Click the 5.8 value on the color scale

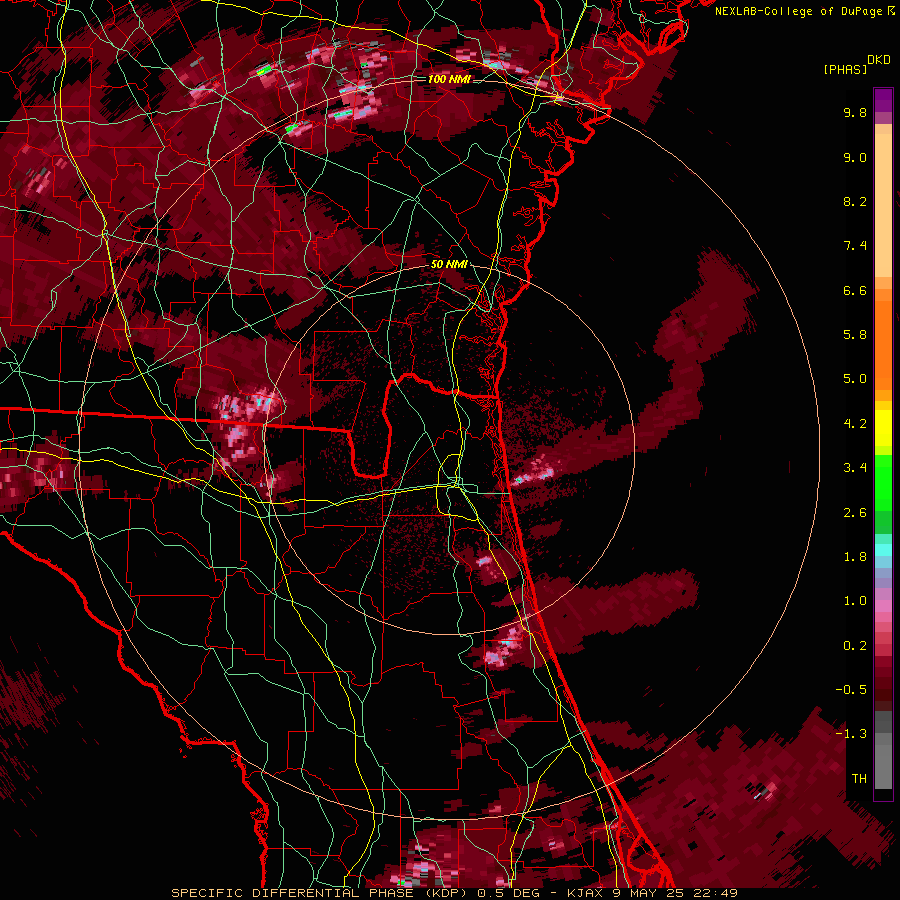[x=855, y=335]
